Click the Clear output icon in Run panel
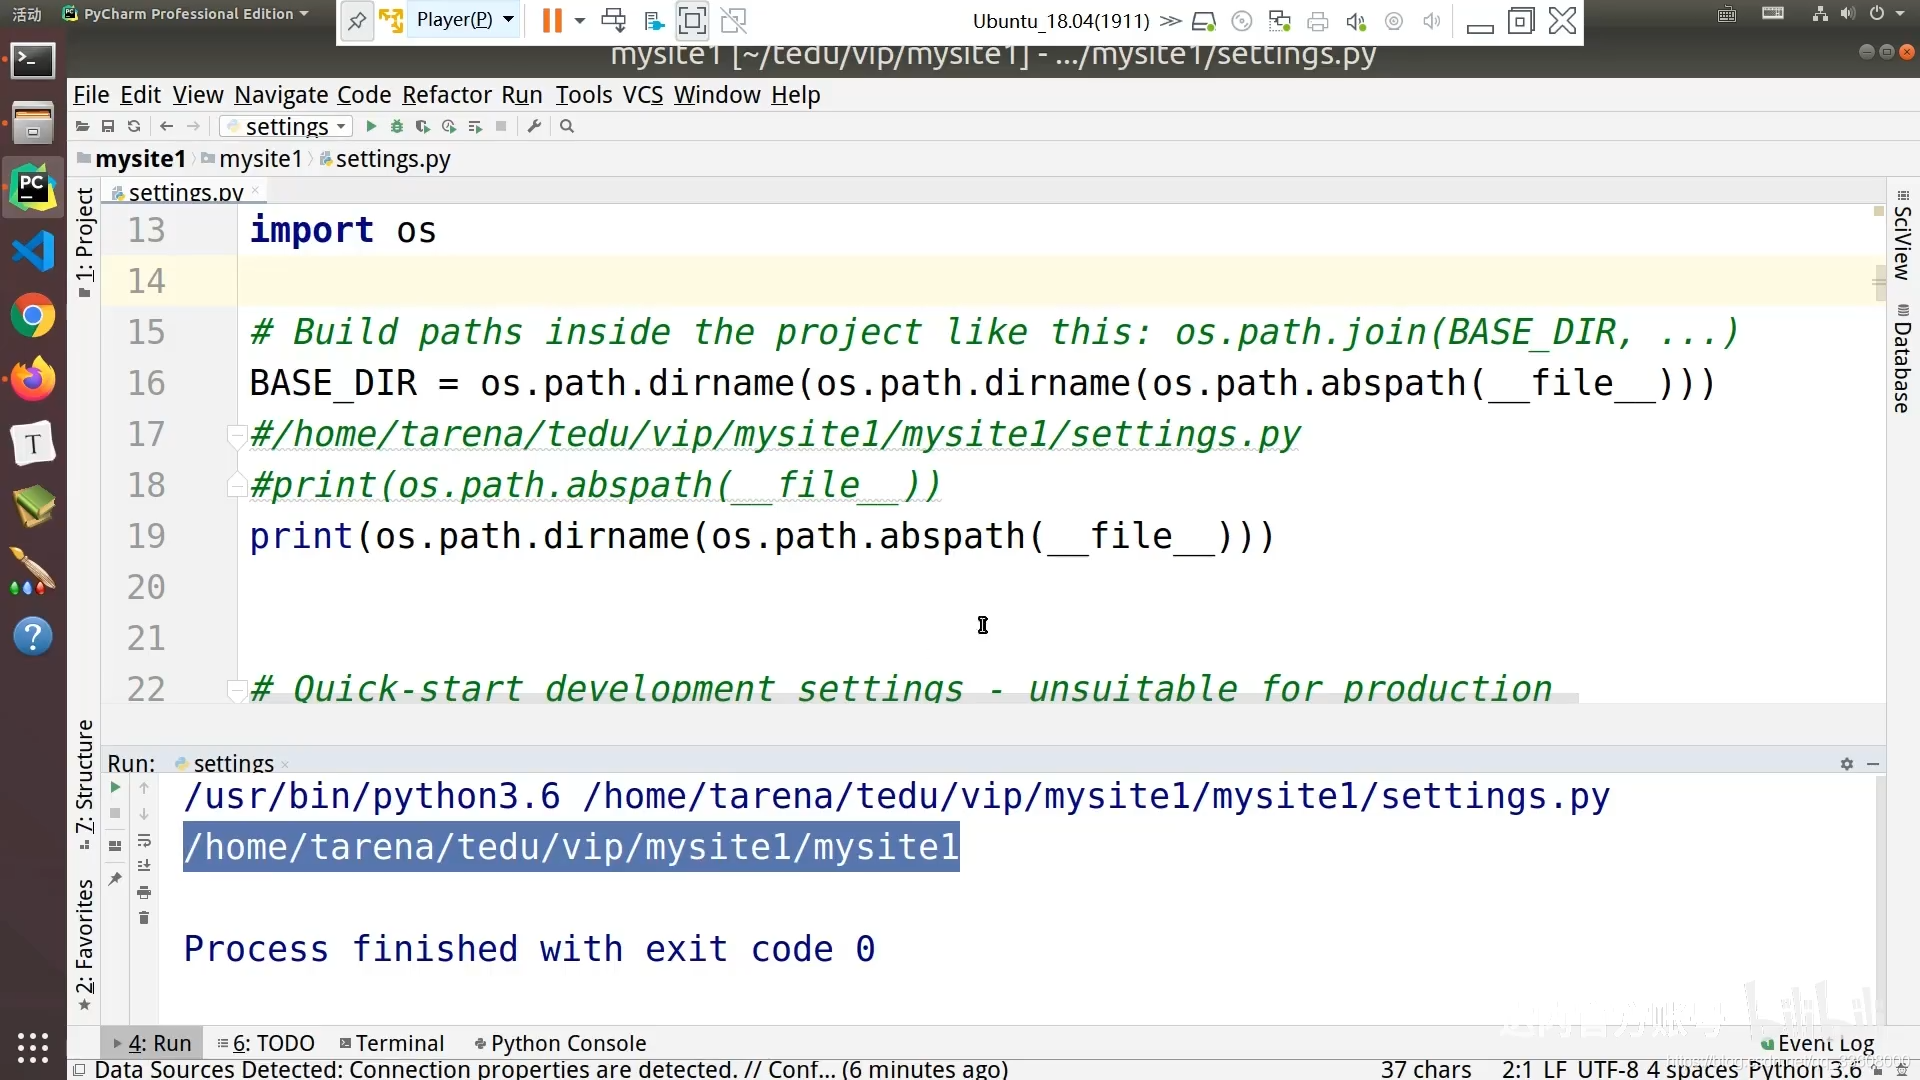Screen dimensions: 1920x1080 coord(144,919)
